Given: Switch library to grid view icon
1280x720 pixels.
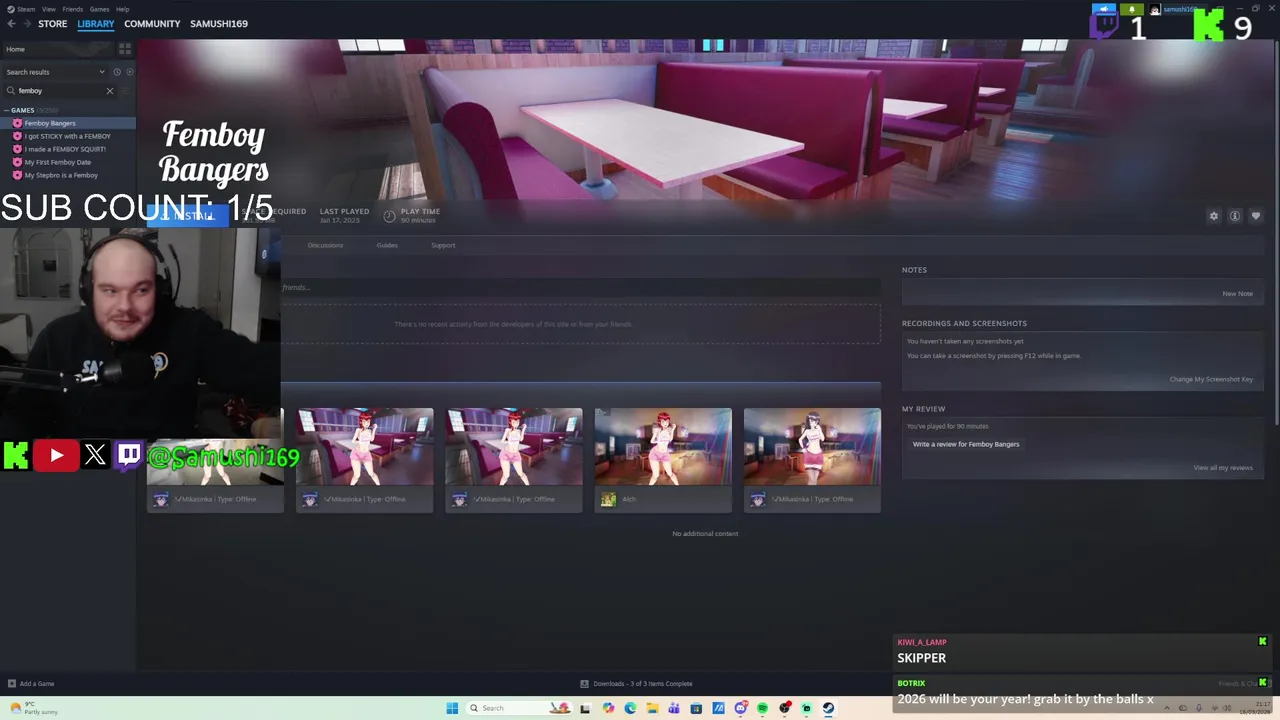Looking at the screenshot, I should click(125, 48).
